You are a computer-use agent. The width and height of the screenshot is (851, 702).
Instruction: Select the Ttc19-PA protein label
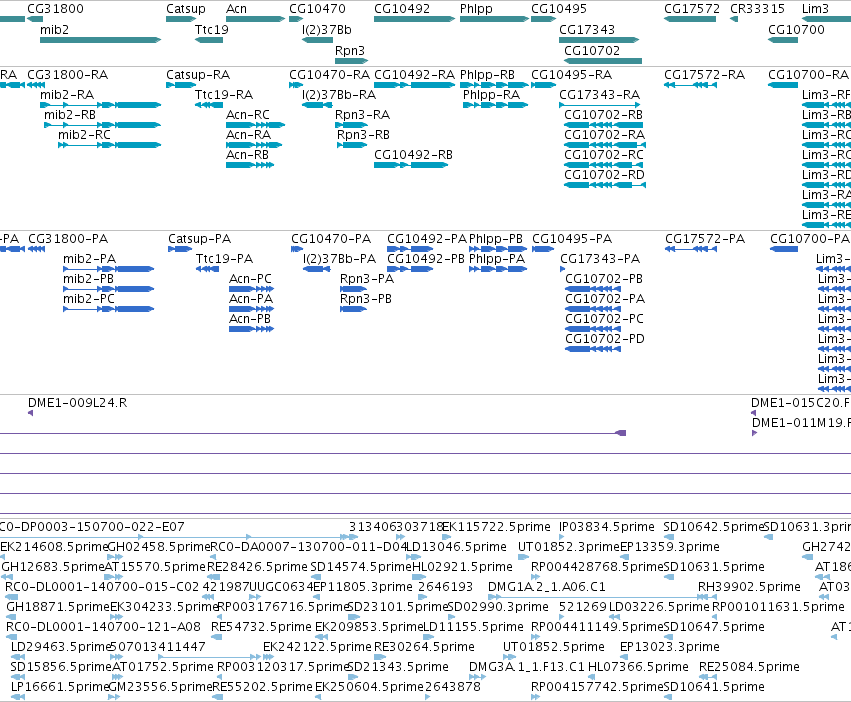coord(224,258)
